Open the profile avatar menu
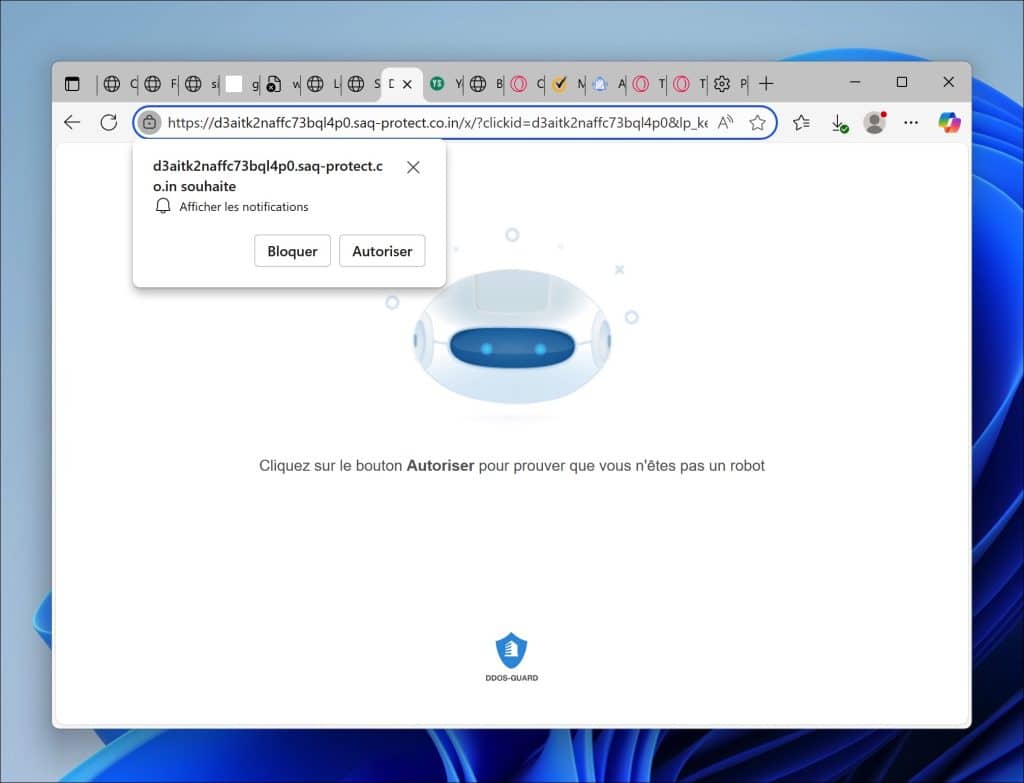Image resolution: width=1024 pixels, height=783 pixels. click(x=875, y=122)
